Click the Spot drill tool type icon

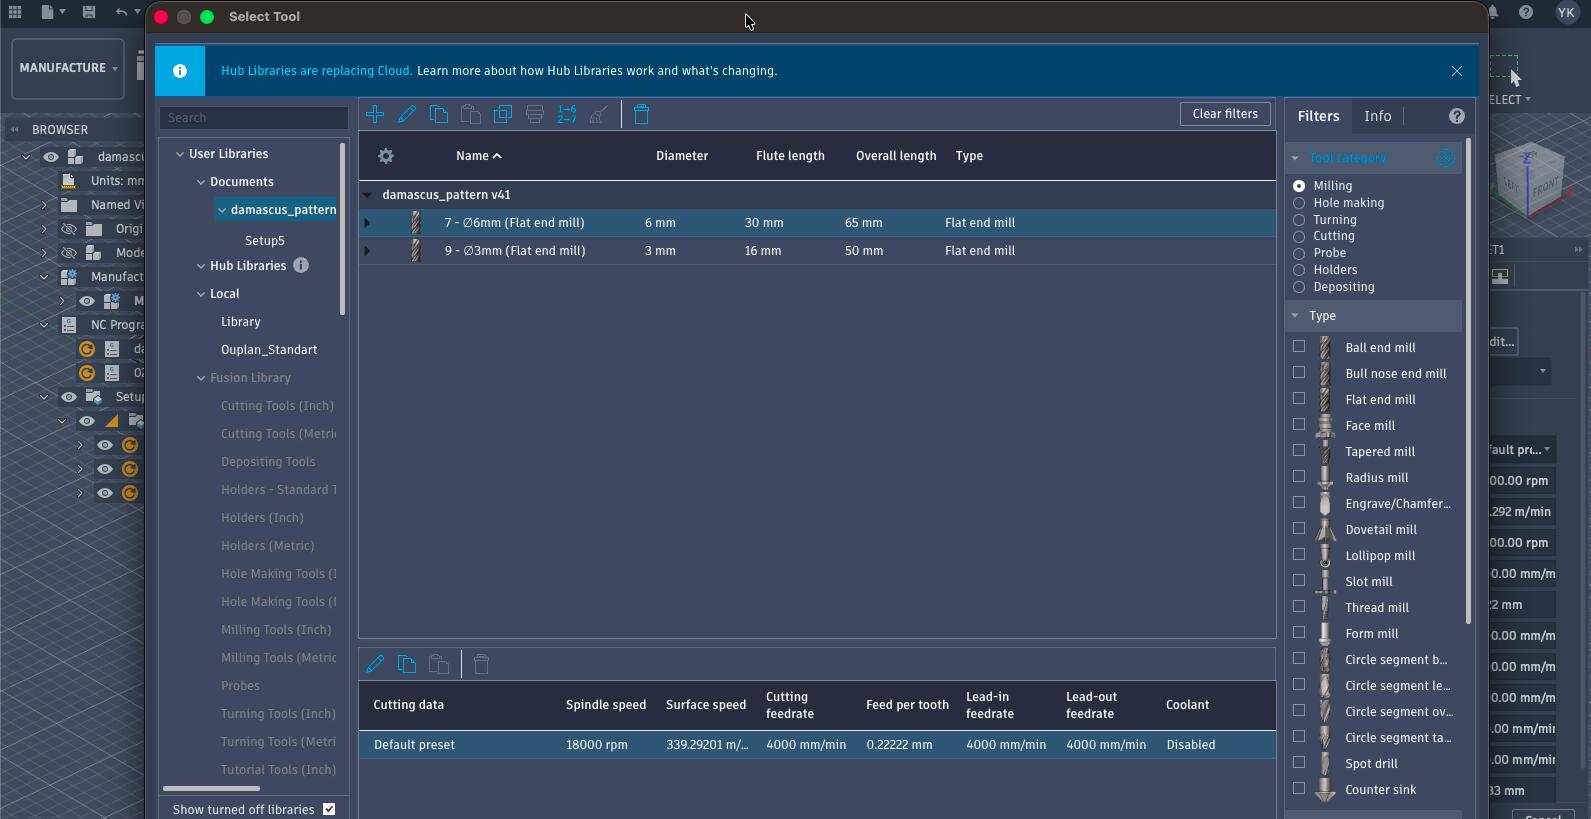(x=1325, y=763)
